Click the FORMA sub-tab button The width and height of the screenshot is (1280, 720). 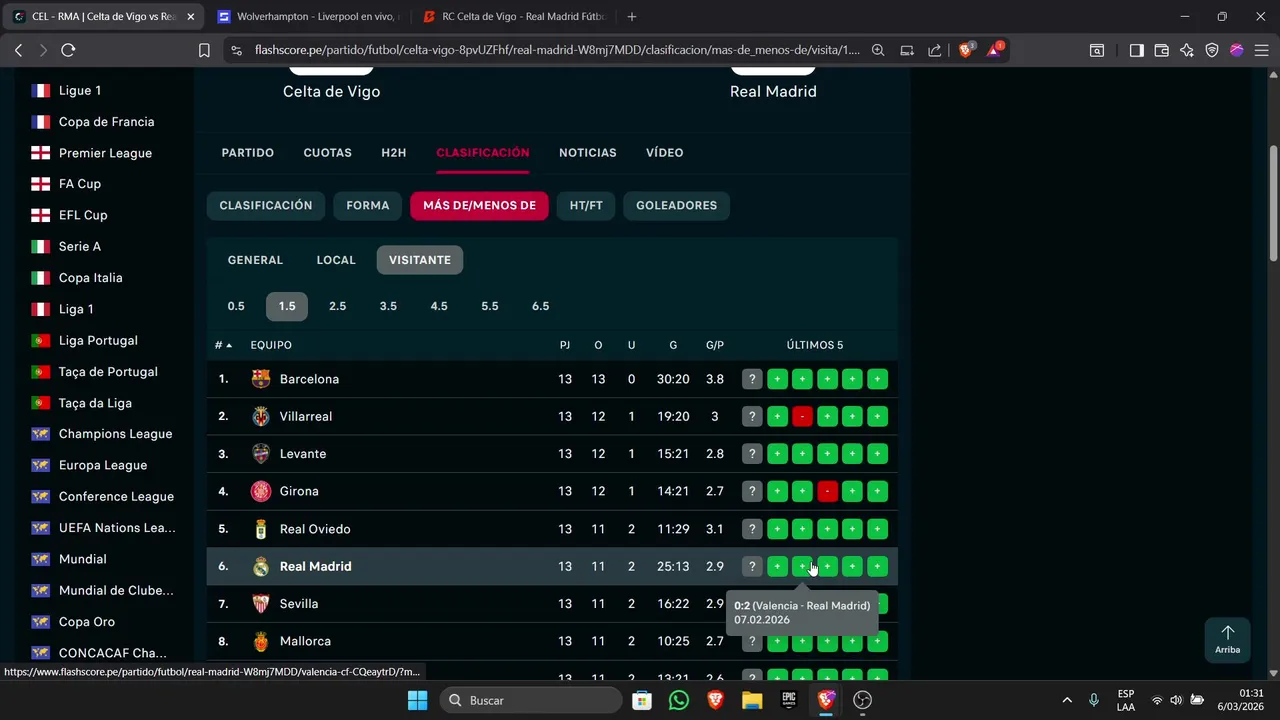point(368,205)
